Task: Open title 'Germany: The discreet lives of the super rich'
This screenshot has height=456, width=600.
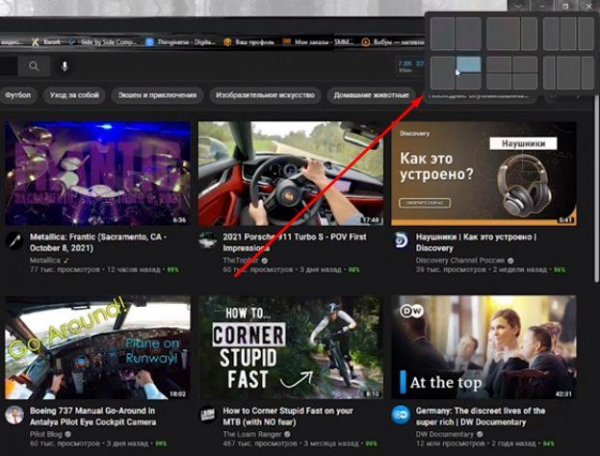Action: [481, 416]
